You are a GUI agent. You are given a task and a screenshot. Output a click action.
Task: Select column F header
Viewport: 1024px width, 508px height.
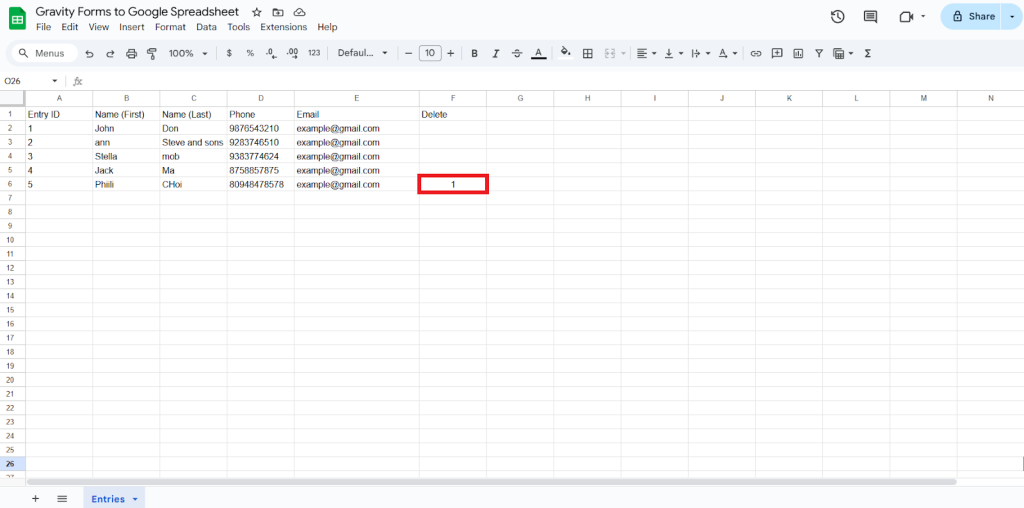click(x=453, y=98)
